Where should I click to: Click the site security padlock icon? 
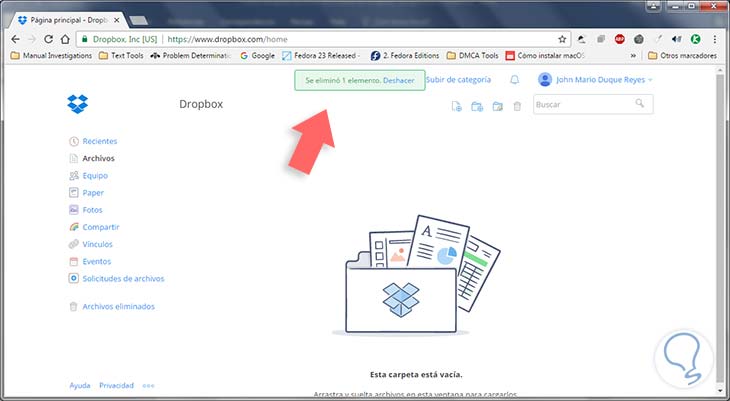(x=84, y=39)
